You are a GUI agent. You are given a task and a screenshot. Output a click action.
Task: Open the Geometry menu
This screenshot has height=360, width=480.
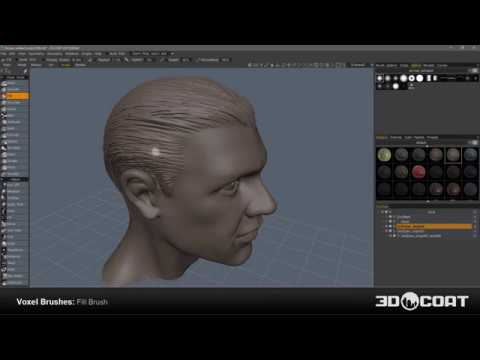(x=54, y=53)
